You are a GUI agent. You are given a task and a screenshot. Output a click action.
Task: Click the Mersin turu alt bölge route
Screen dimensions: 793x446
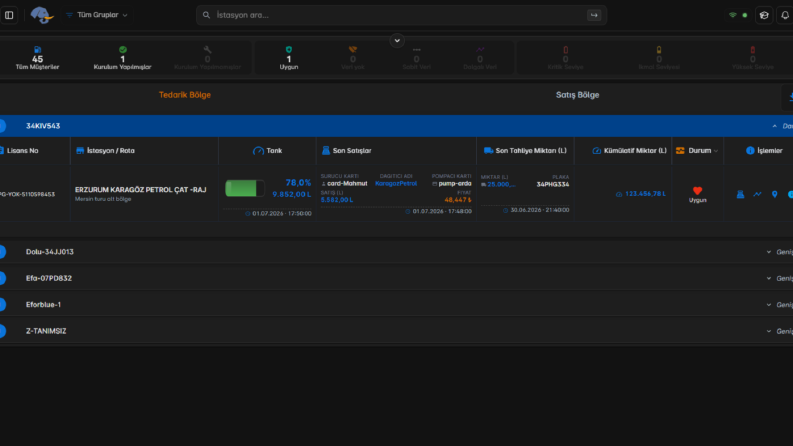103,199
